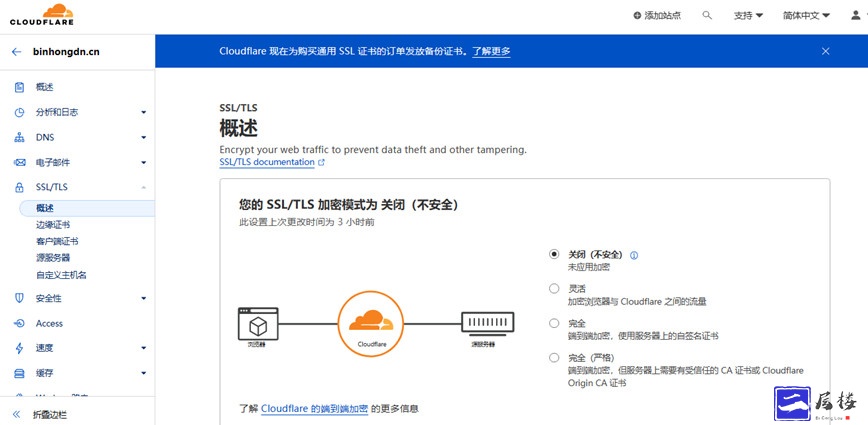The image size is (868, 425).
Task: Click the 折叠边栏 double-chevron icon
Action: pos(17,414)
